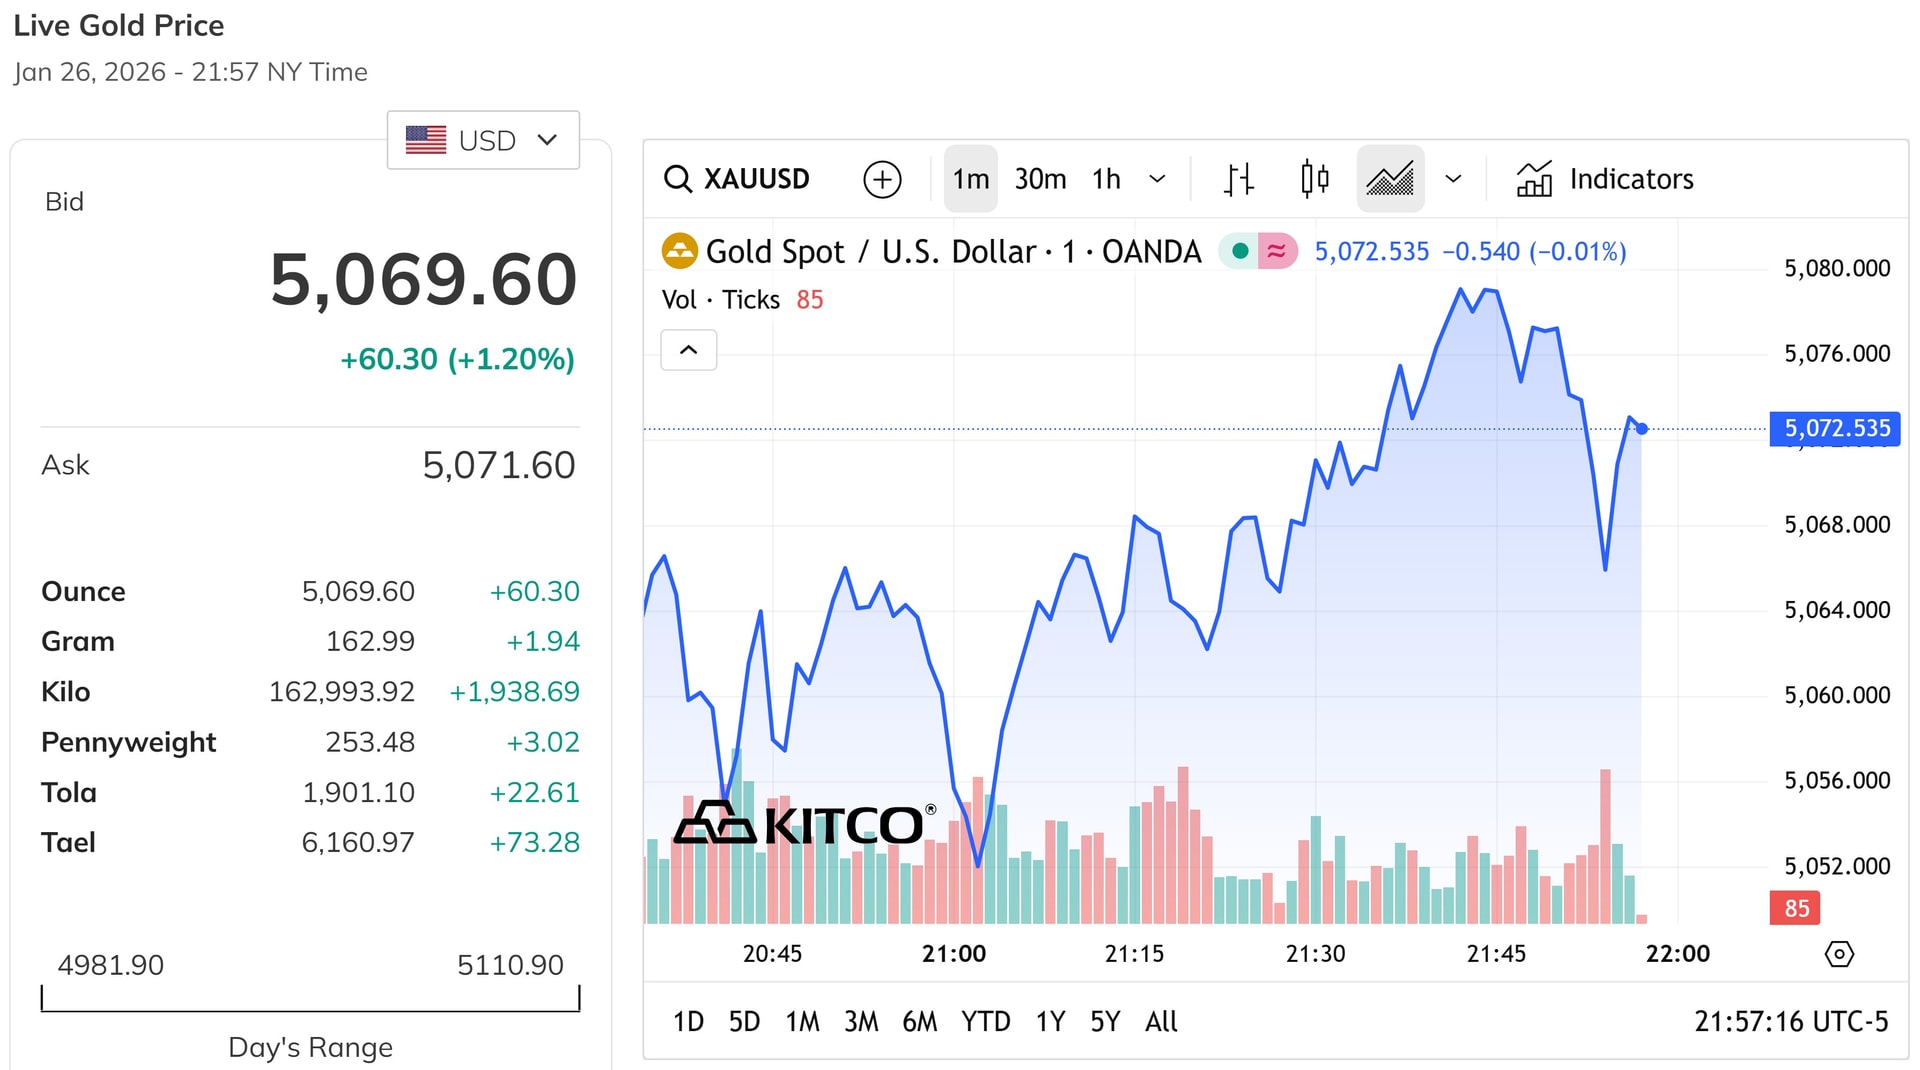Screen dimensions: 1920x1070
Task: Click the 5Y range button
Action: (1104, 1022)
